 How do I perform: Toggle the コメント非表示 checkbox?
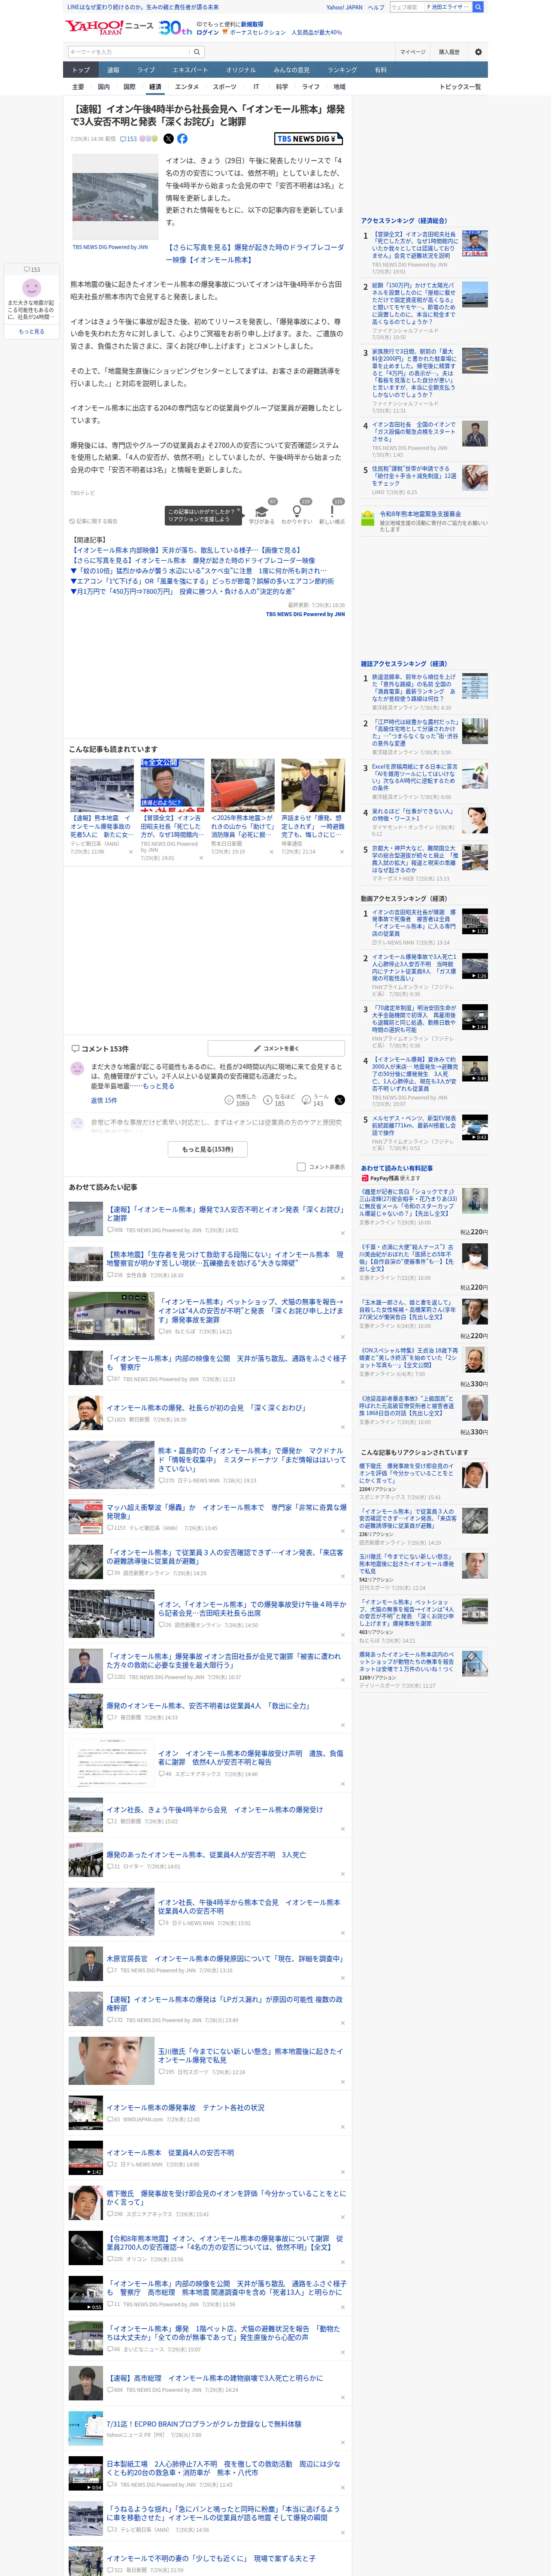click(301, 1167)
